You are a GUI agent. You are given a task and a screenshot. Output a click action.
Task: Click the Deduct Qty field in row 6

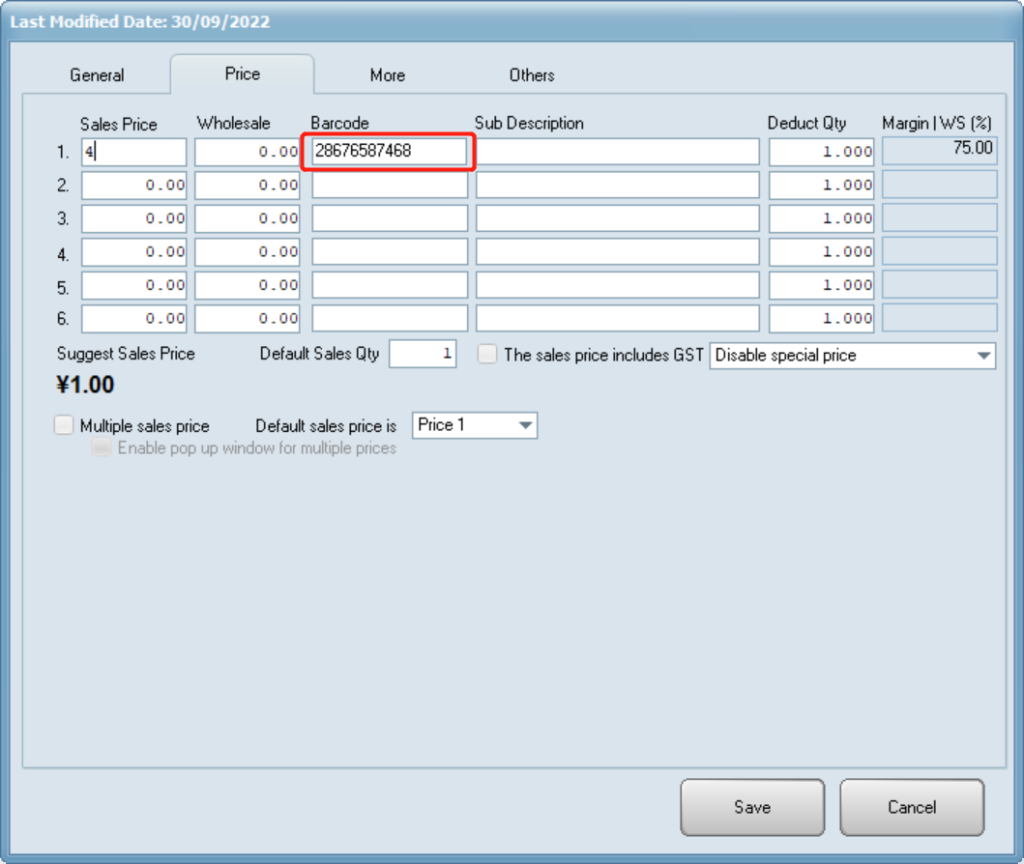pos(821,318)
